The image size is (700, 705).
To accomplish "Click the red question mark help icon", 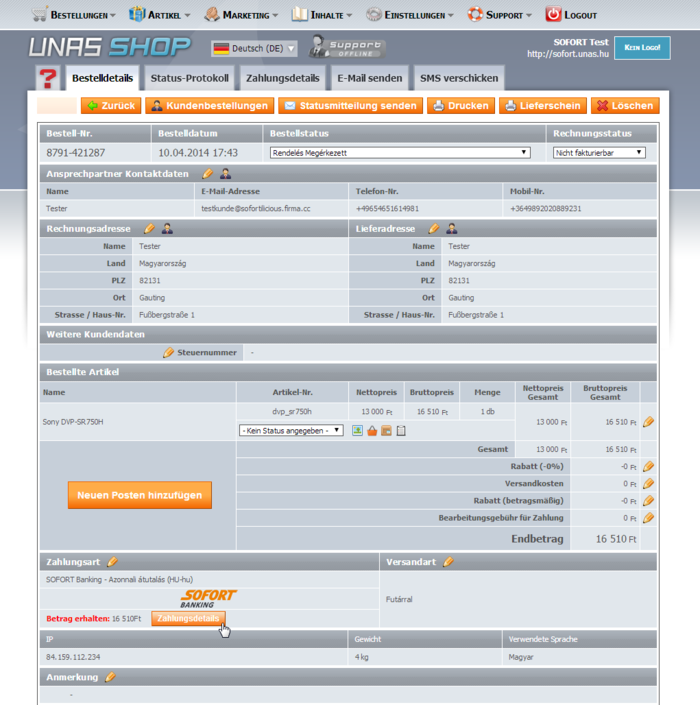I will 46,78.
